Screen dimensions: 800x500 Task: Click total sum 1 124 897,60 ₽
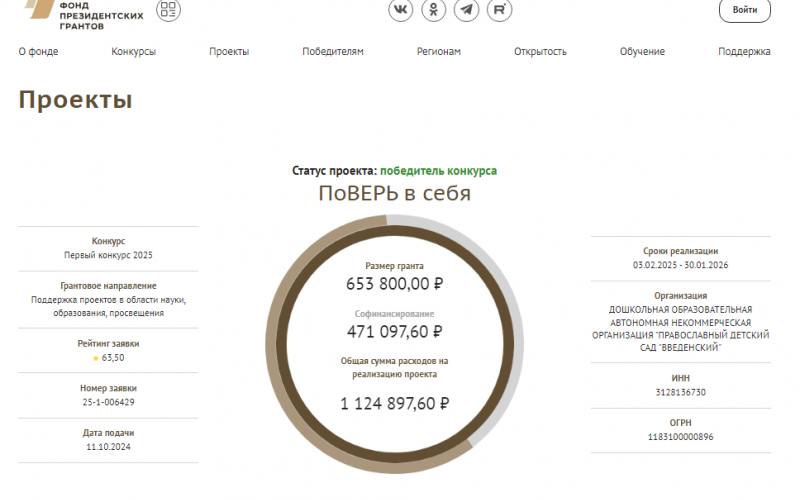coord(394,404)
